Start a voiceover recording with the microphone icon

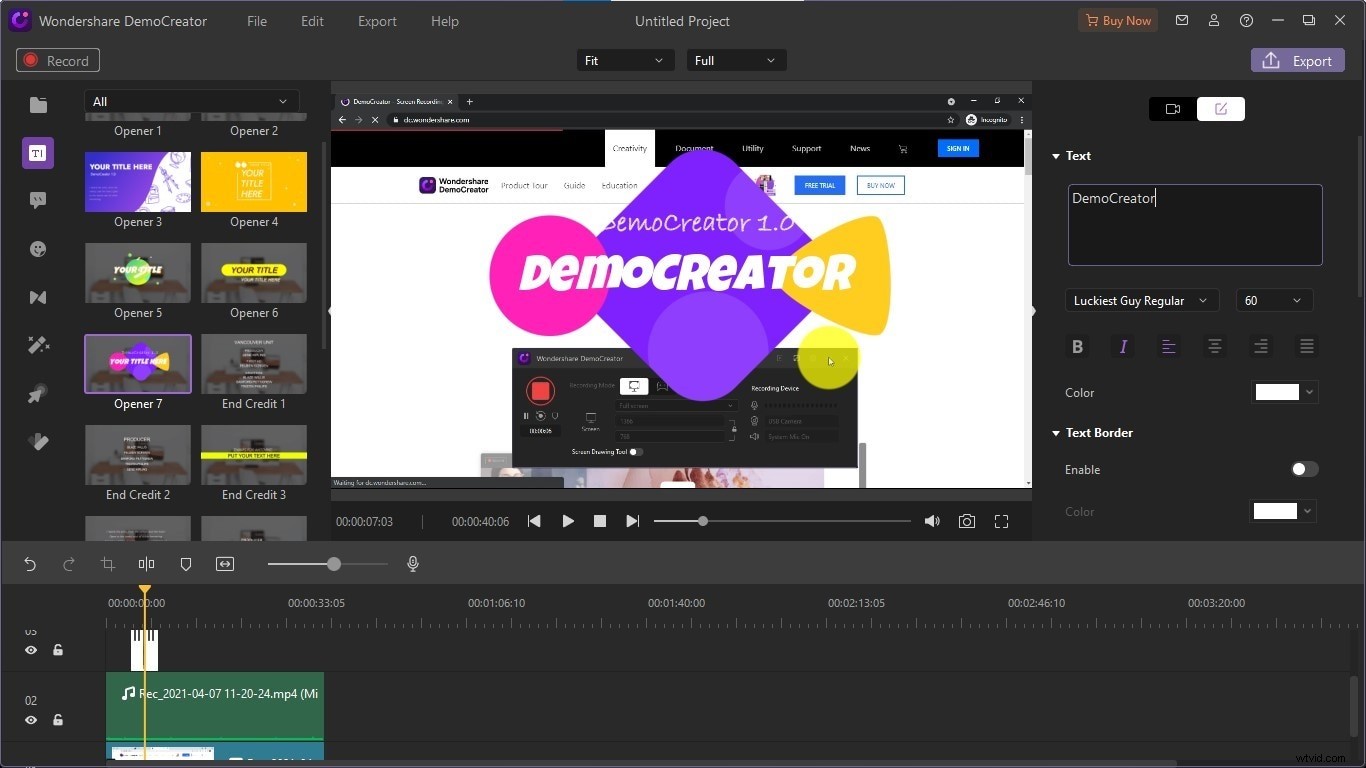point(413,564)
